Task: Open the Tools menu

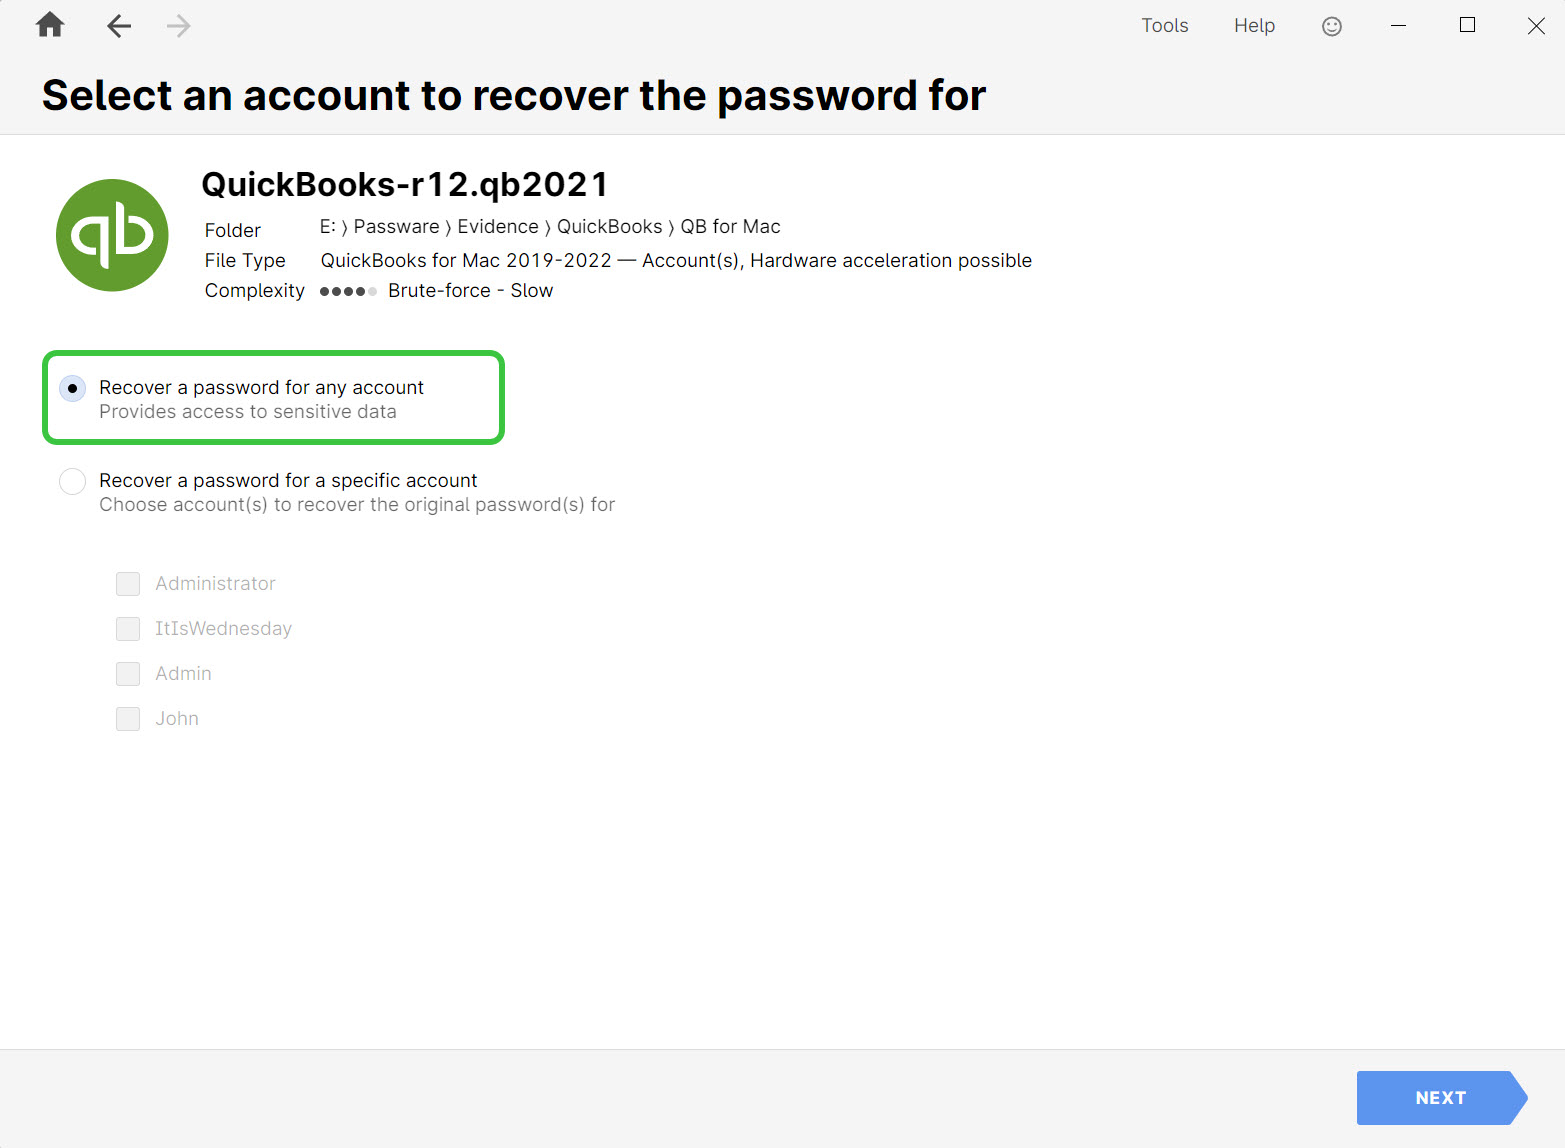Action: click(1164, 25)
